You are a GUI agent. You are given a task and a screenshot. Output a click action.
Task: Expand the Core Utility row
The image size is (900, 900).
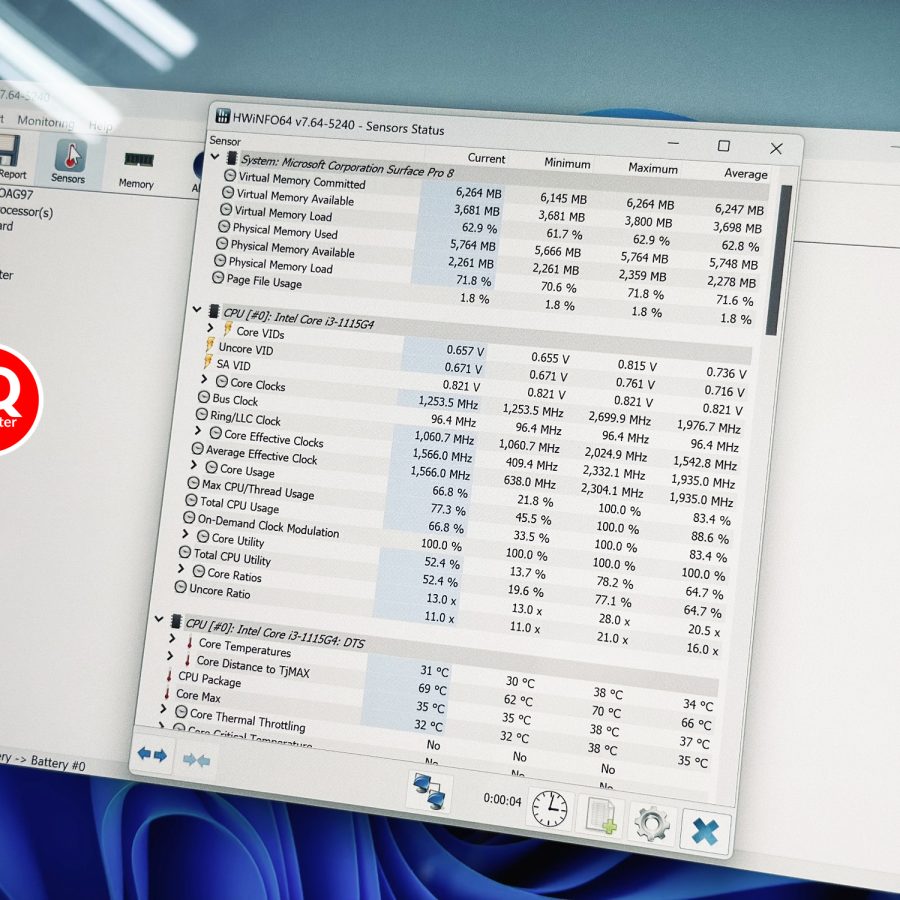[x=185, y=534]
